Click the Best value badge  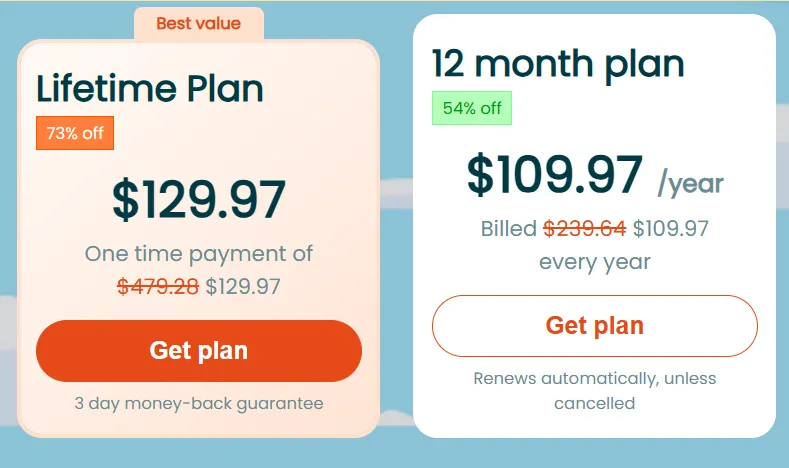(198, 22)
